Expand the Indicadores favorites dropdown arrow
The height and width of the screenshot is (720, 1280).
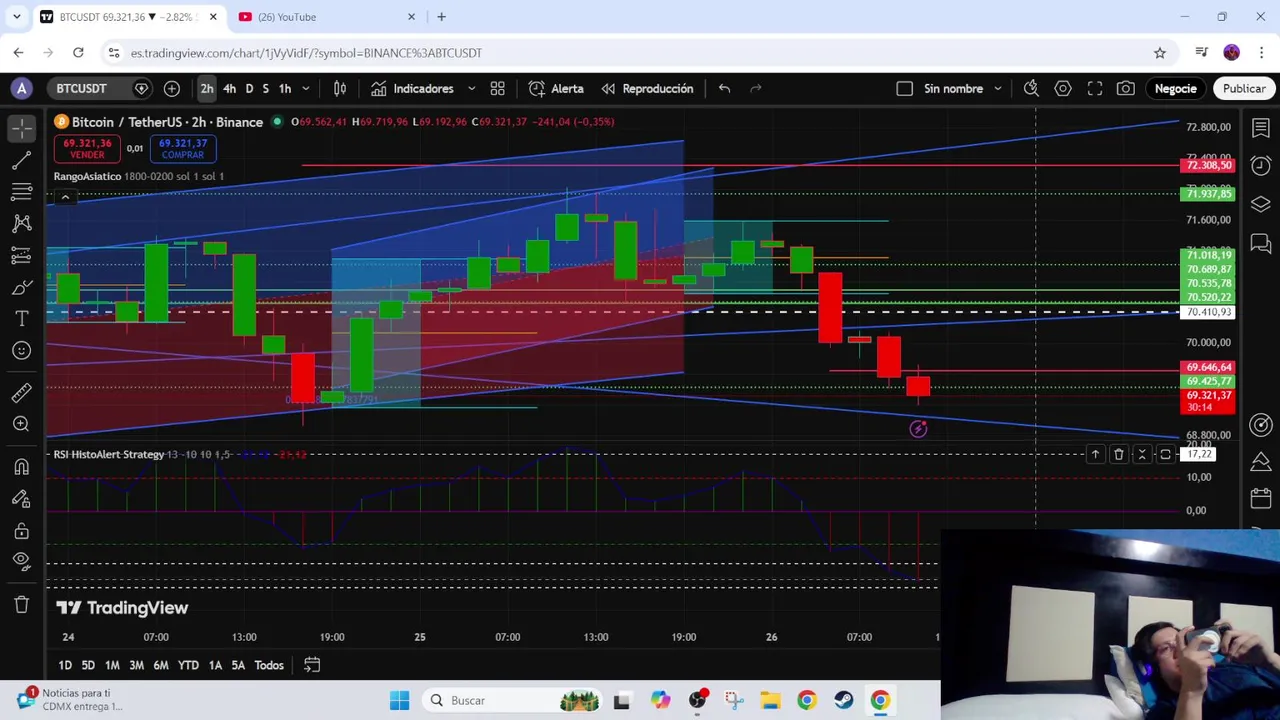471,89
